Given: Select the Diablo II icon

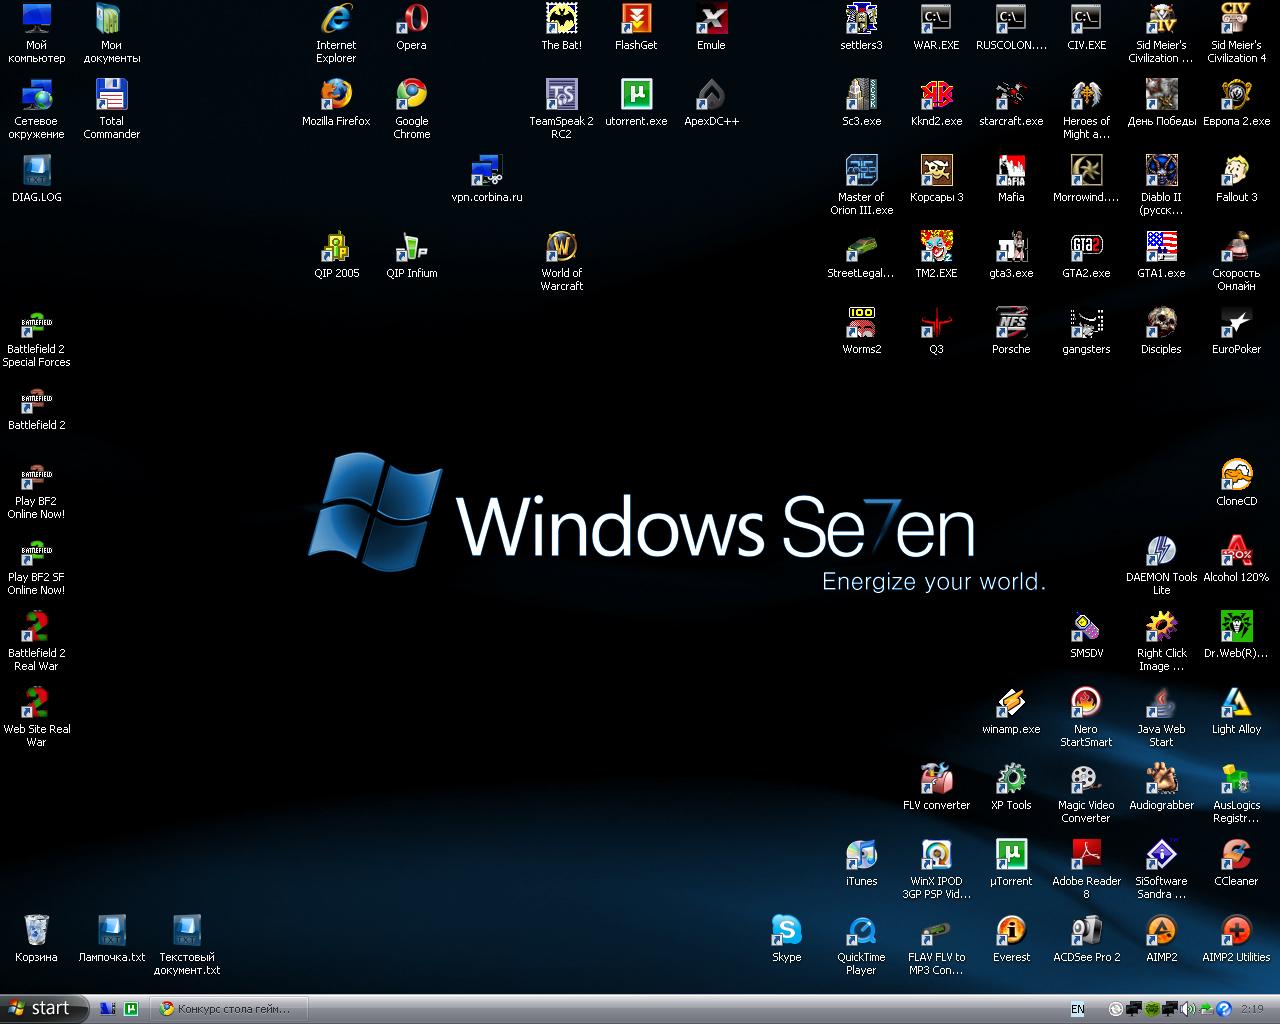Looking at the screenshot, I should click(x=1161, y=171).
